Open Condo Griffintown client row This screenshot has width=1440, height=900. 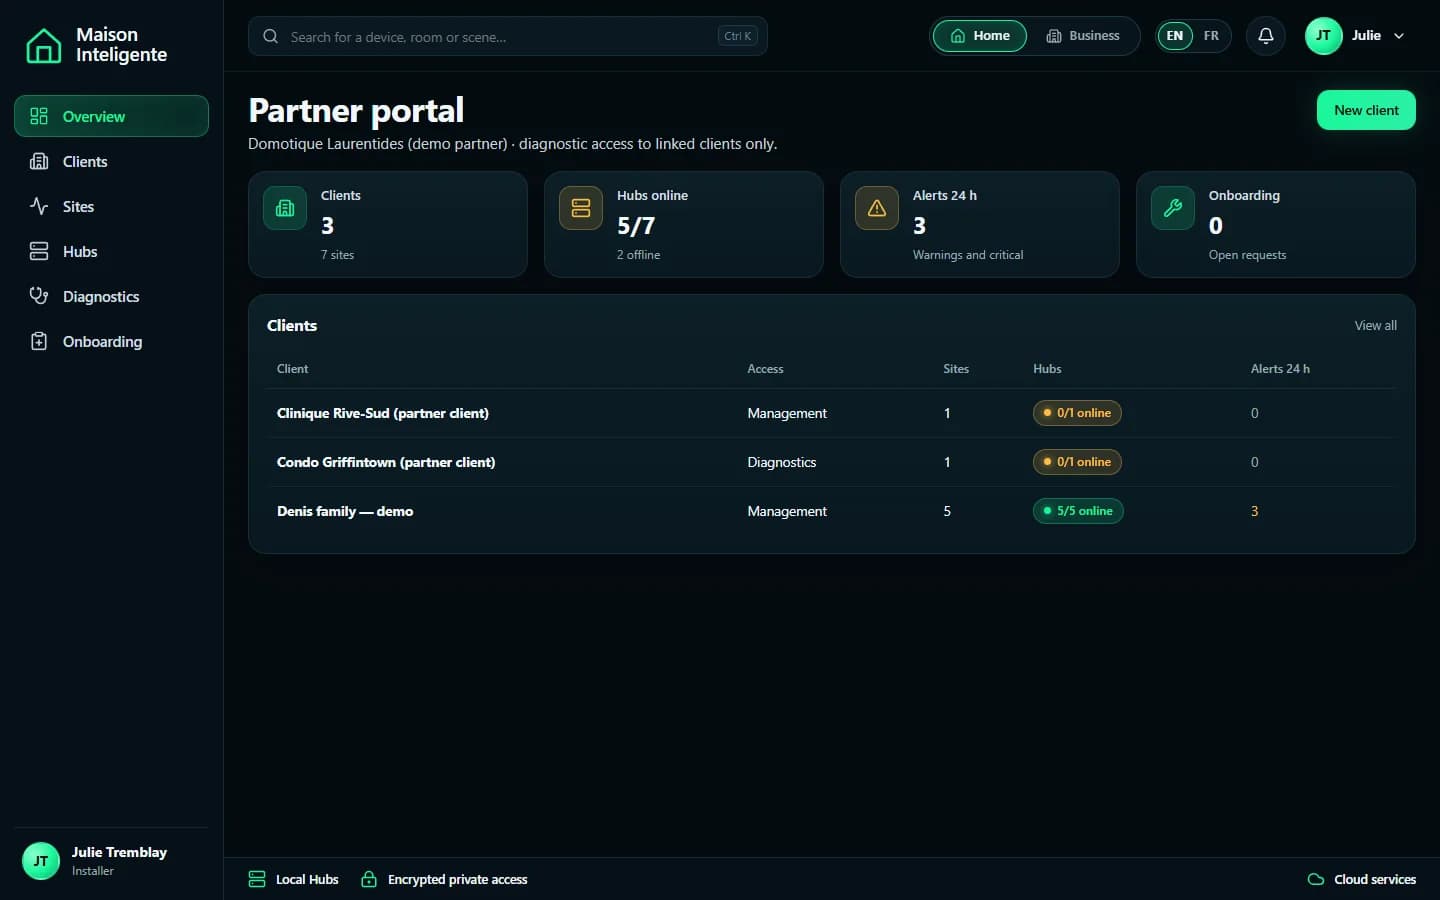click(x=831, y=462)
